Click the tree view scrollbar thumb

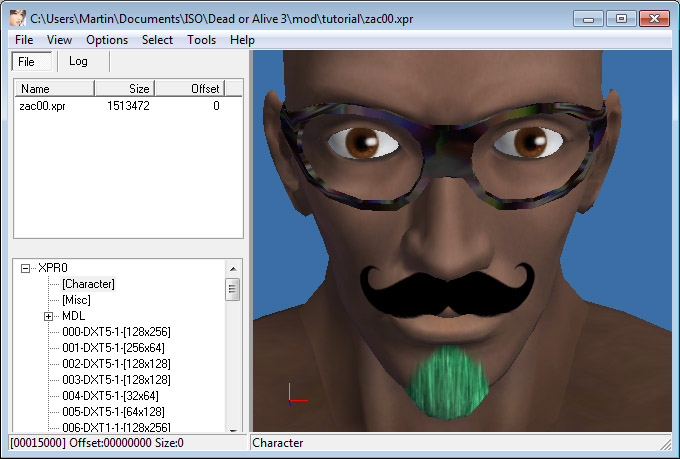pos(233,289)
